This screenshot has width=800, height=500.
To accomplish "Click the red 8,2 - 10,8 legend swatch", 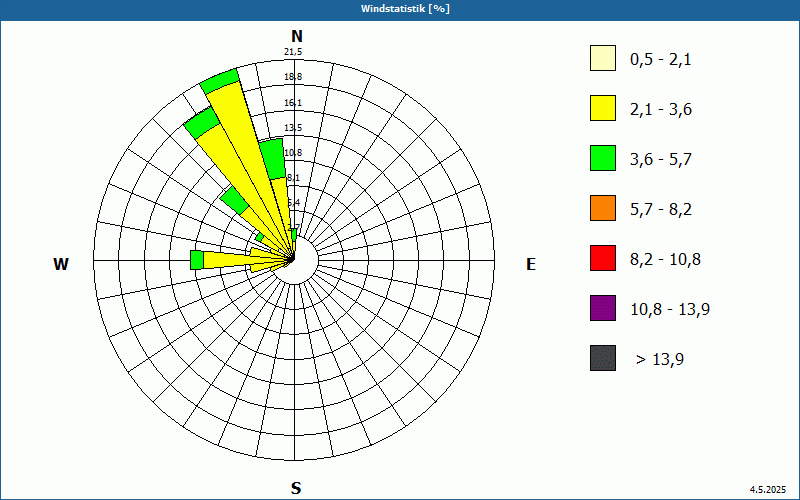I will coord(603,258).
